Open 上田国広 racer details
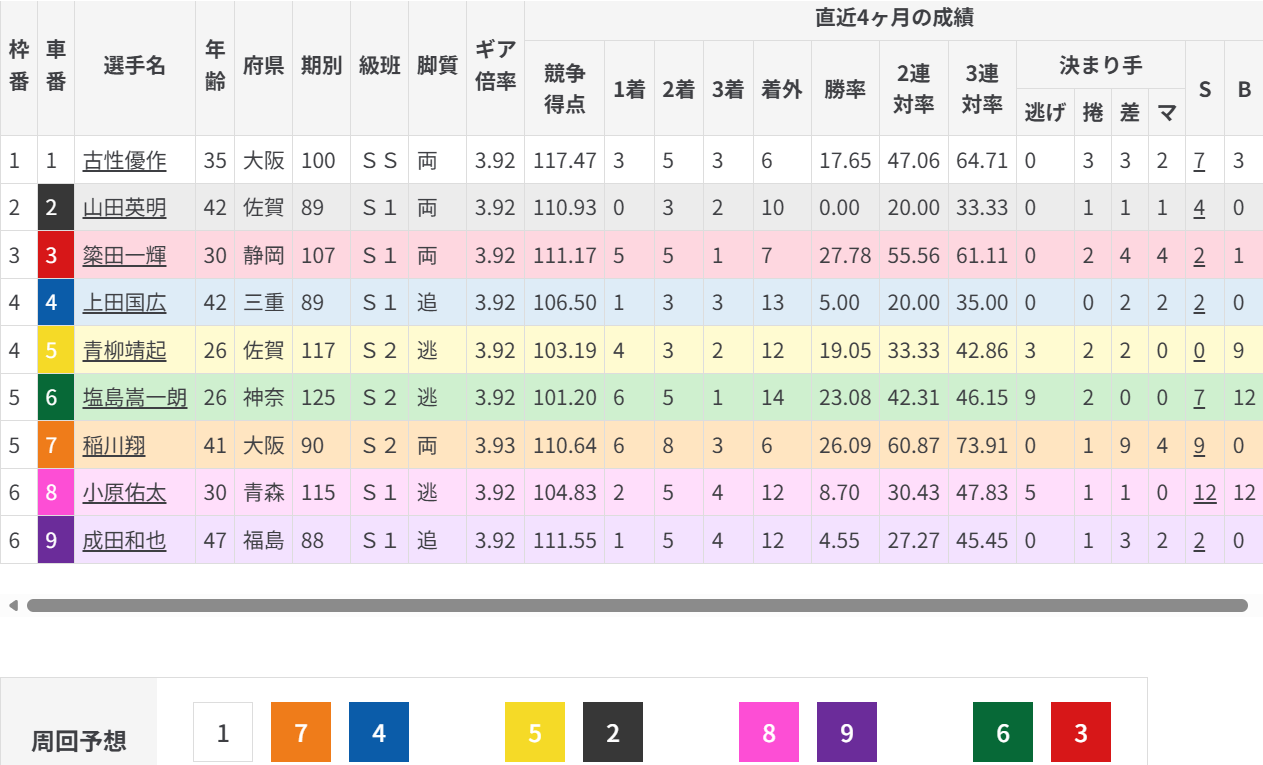Viewport: 1263px width, 765px height. click(124, 303)
